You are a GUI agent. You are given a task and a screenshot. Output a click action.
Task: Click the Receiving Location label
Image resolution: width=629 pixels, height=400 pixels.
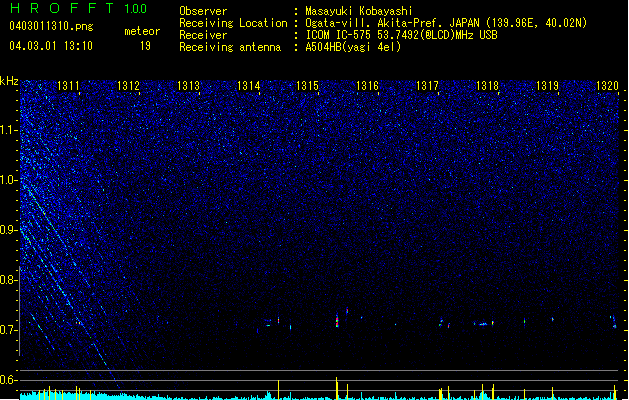pos(233,23)
